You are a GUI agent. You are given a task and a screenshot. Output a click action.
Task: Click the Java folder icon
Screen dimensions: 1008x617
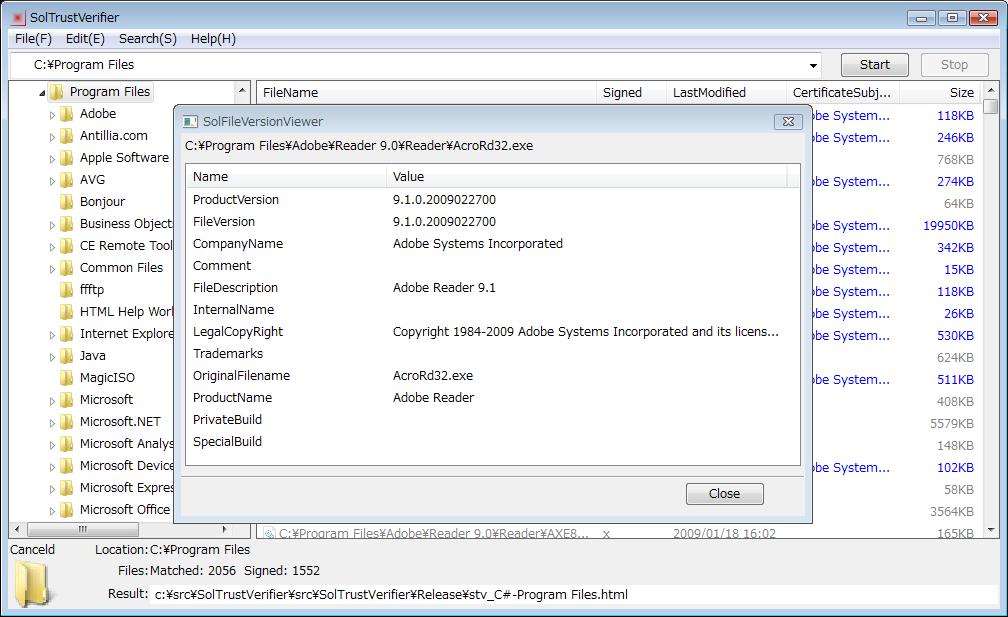67,356
